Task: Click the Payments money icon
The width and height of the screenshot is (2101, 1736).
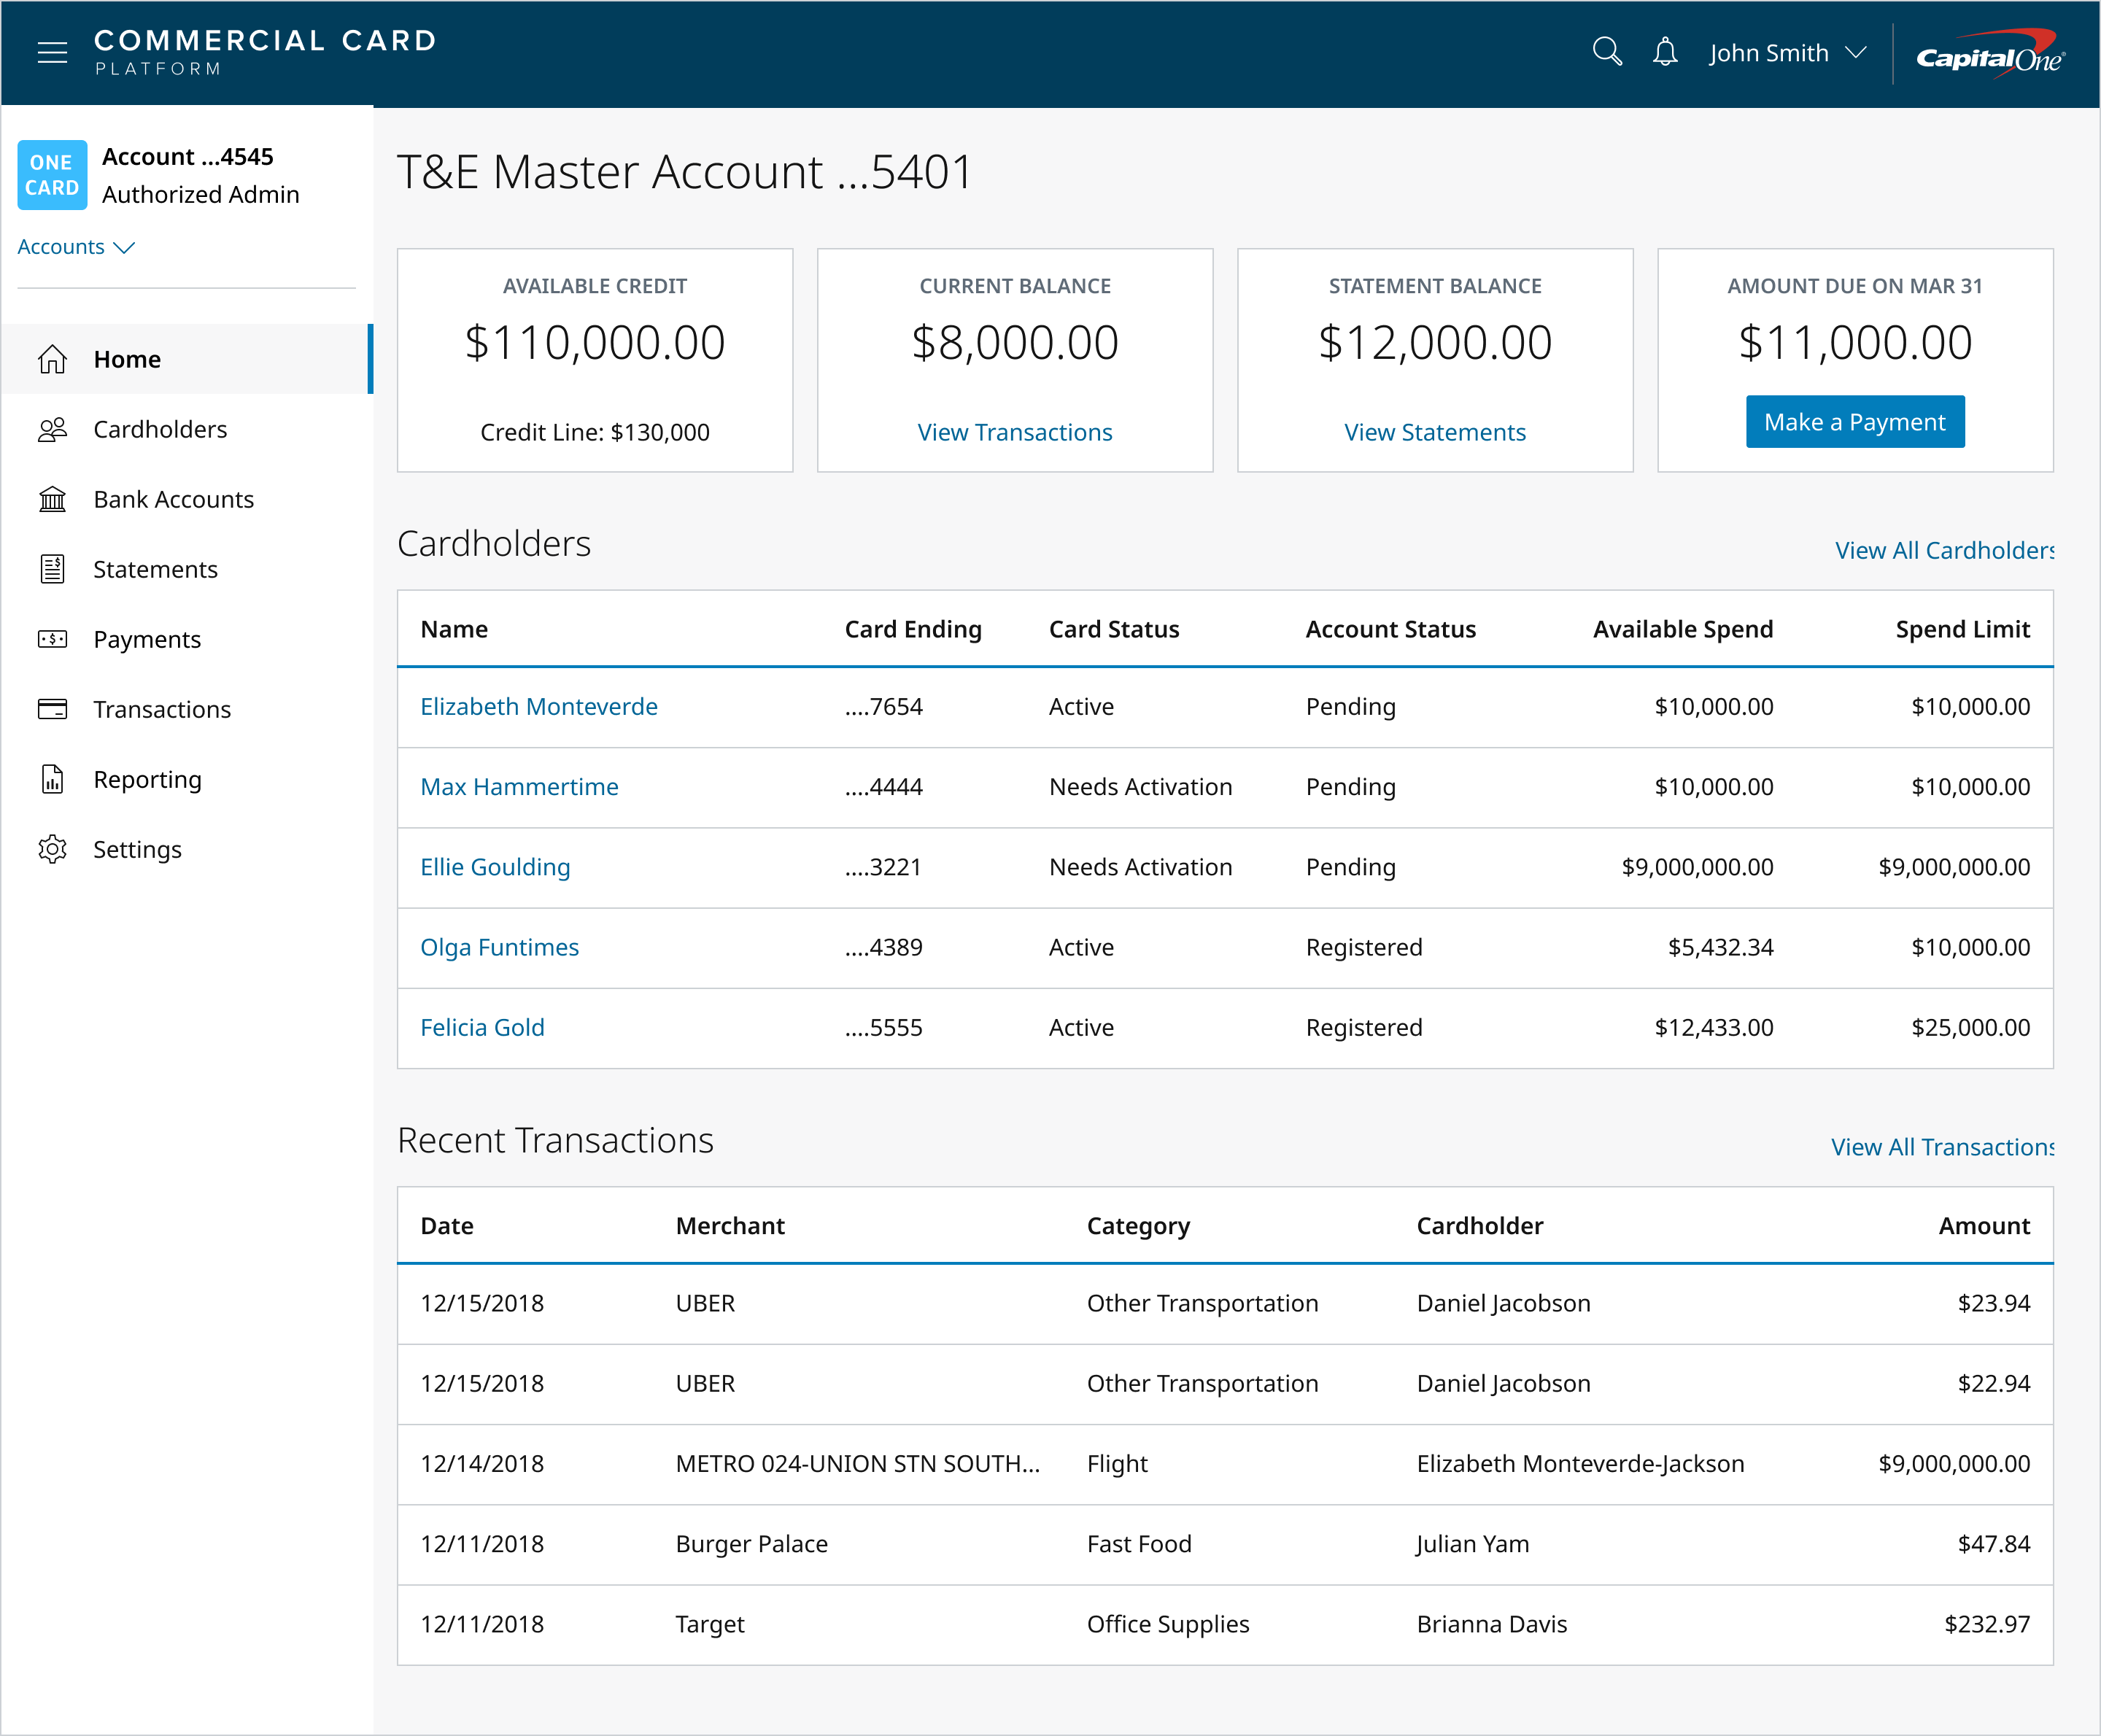Action: pos(52,639)
